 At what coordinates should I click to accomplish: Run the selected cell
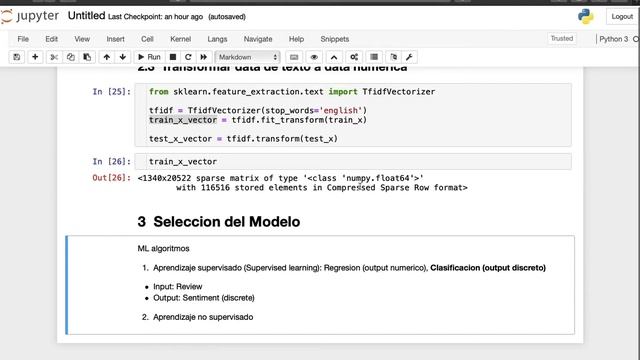149,57
